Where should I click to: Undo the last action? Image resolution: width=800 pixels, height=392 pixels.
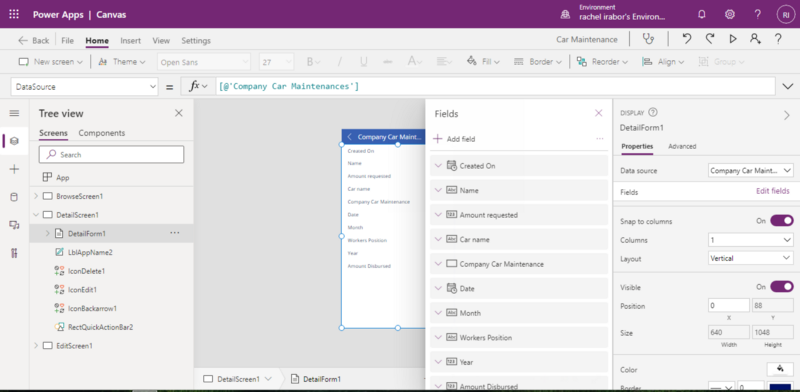(687, 39)
